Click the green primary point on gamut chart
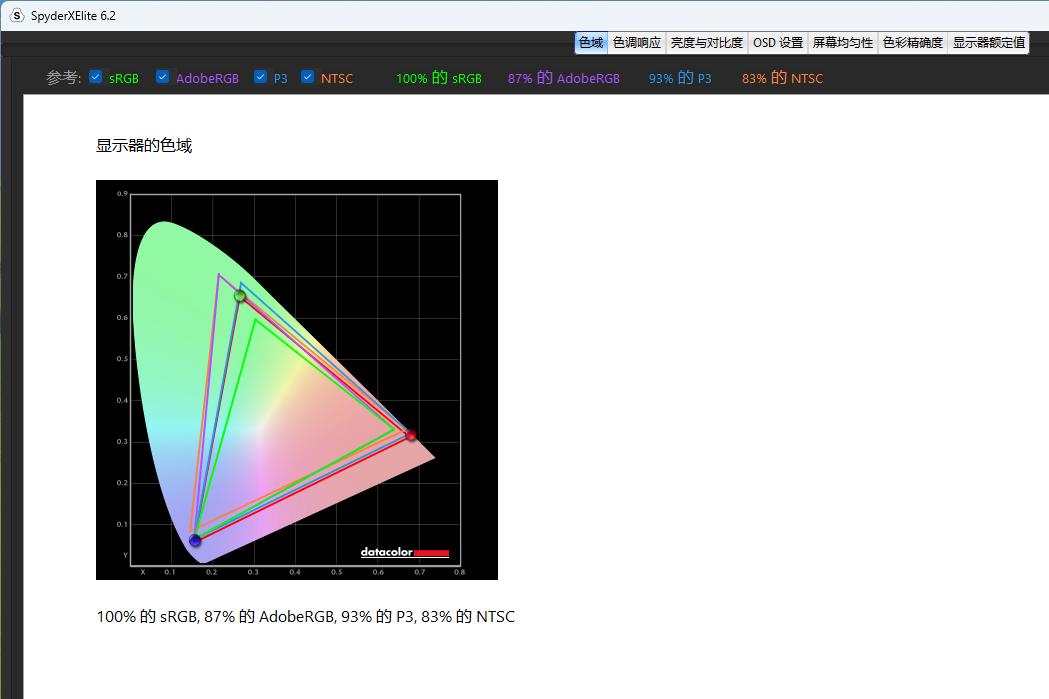 pos(240,296)
